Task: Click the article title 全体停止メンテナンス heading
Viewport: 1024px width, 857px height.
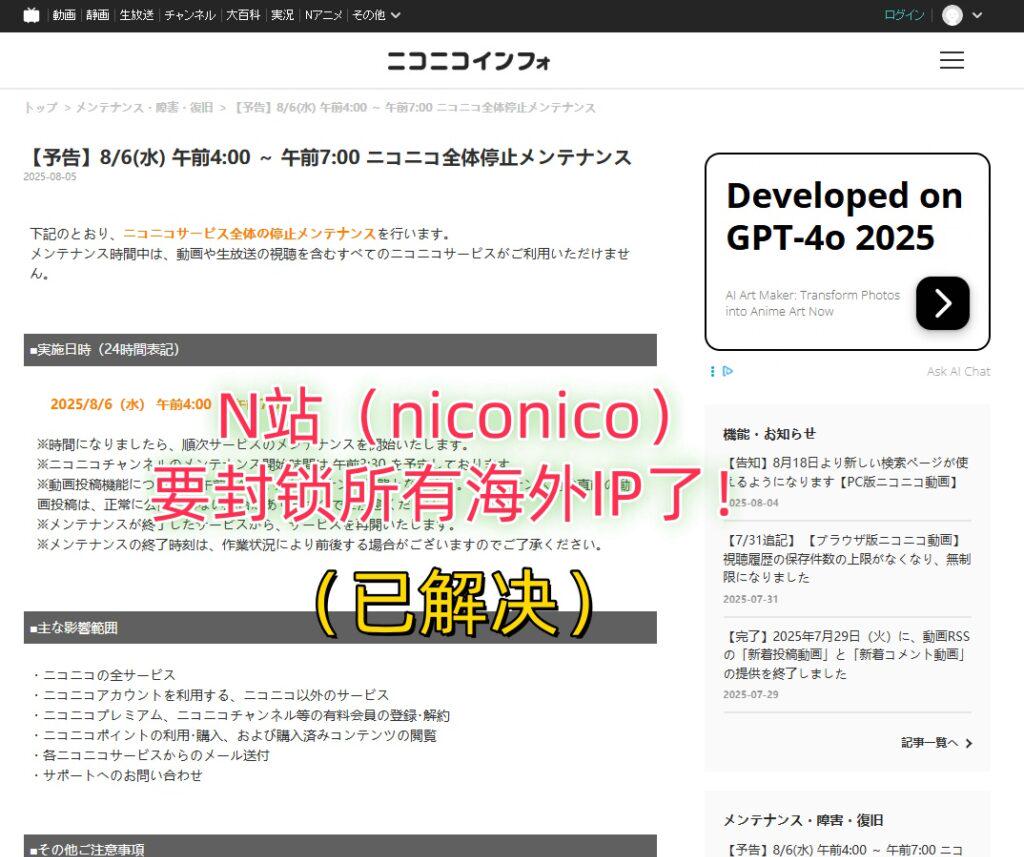Action: tap(328, 157)
